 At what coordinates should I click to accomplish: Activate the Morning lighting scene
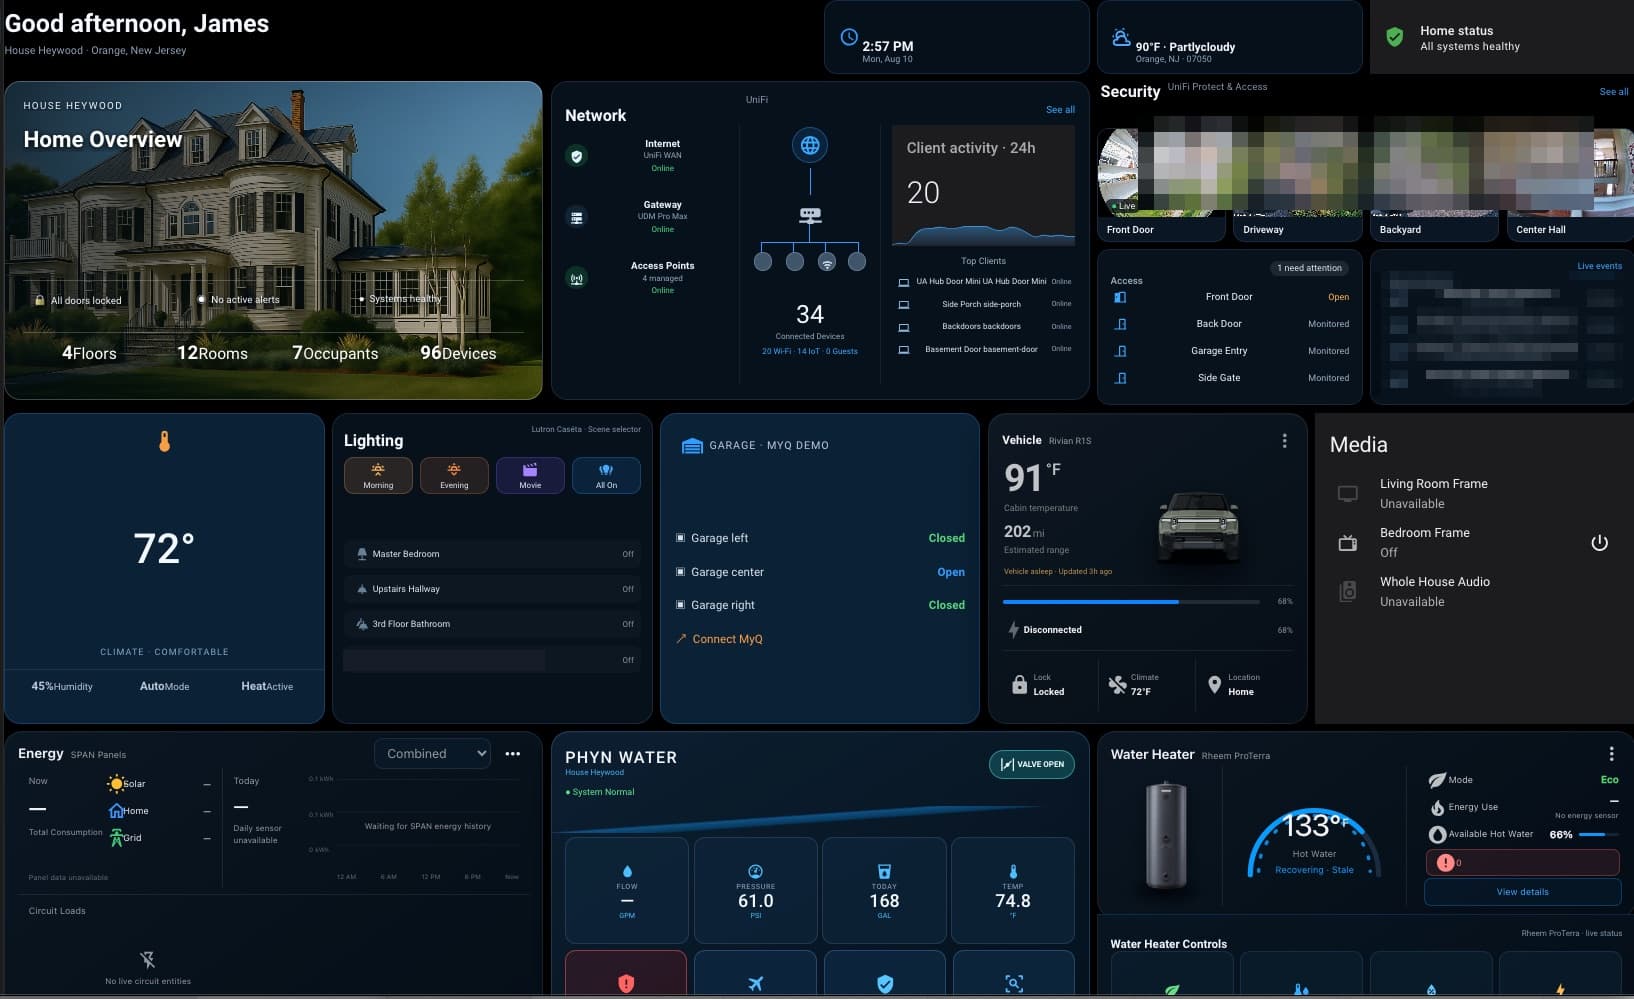(378, 475)
